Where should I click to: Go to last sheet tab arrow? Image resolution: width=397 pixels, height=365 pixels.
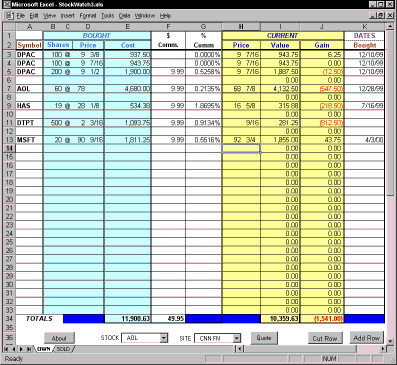pyautogui.click(x=29, y=349)
